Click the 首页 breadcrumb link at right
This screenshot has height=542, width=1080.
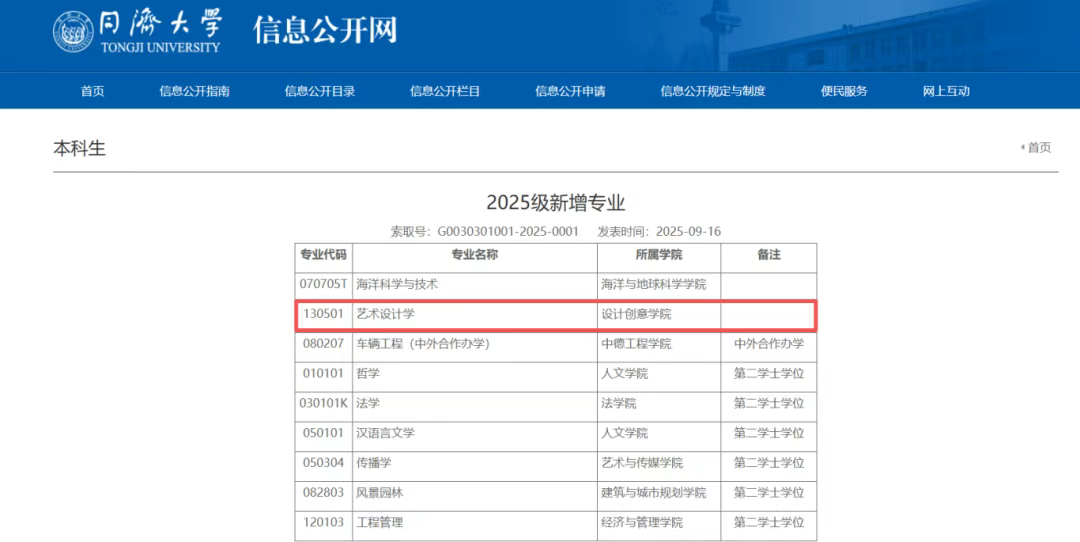[x=1038, y=148]
